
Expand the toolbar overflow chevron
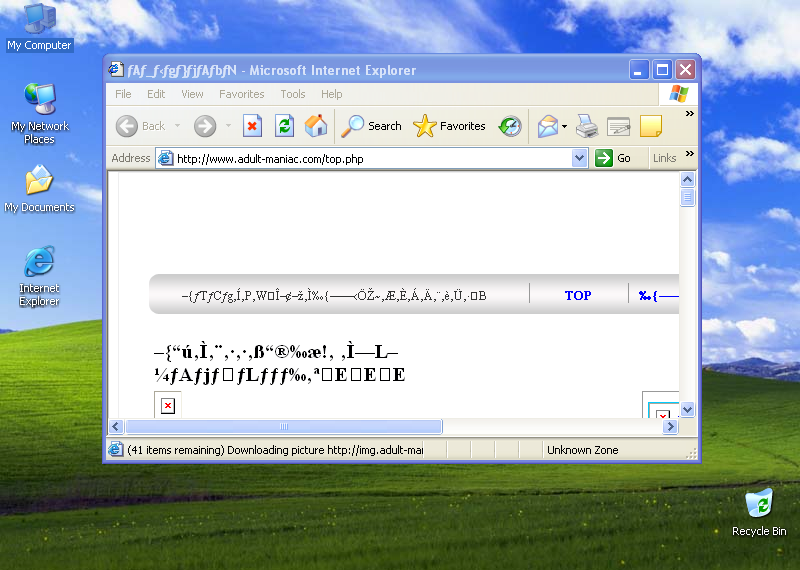(690, 113)
